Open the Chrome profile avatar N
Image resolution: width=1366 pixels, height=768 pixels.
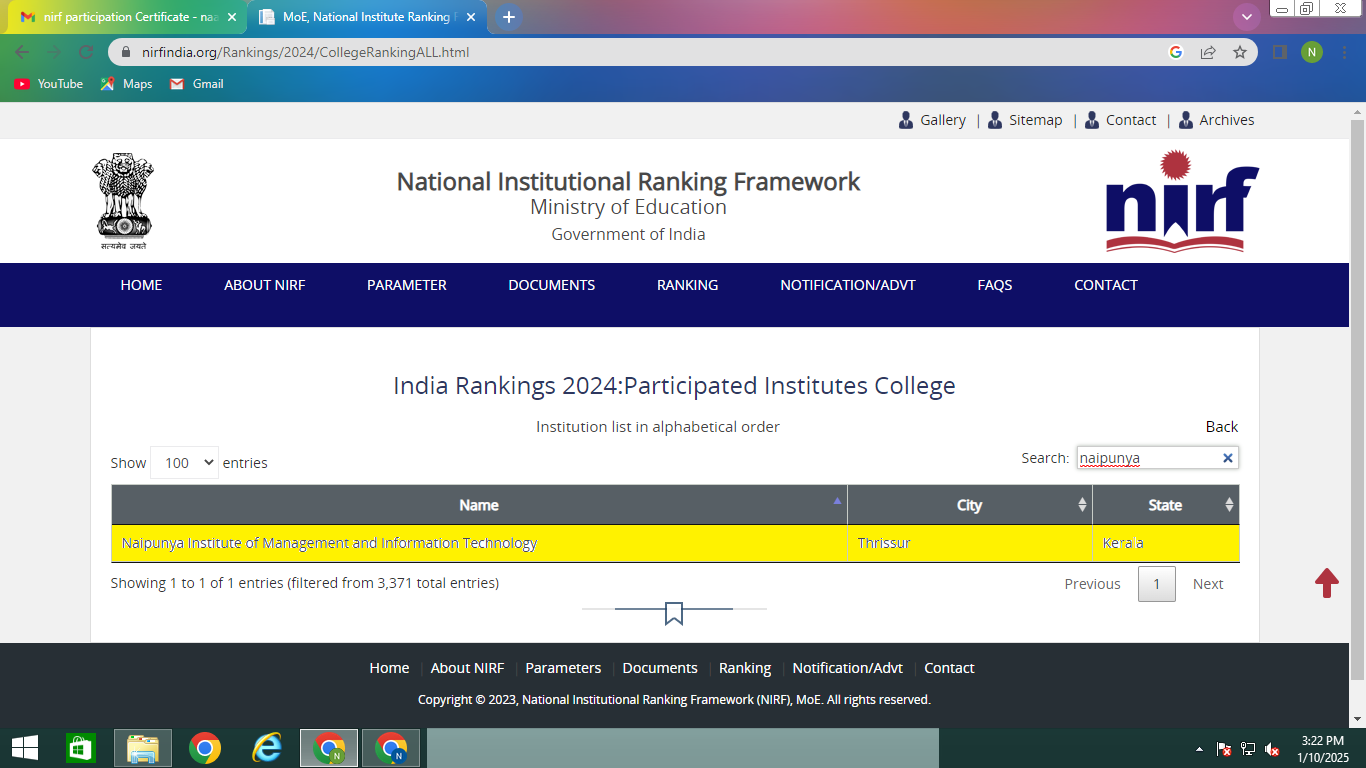pyautogui.click(x=1312, y=52)
